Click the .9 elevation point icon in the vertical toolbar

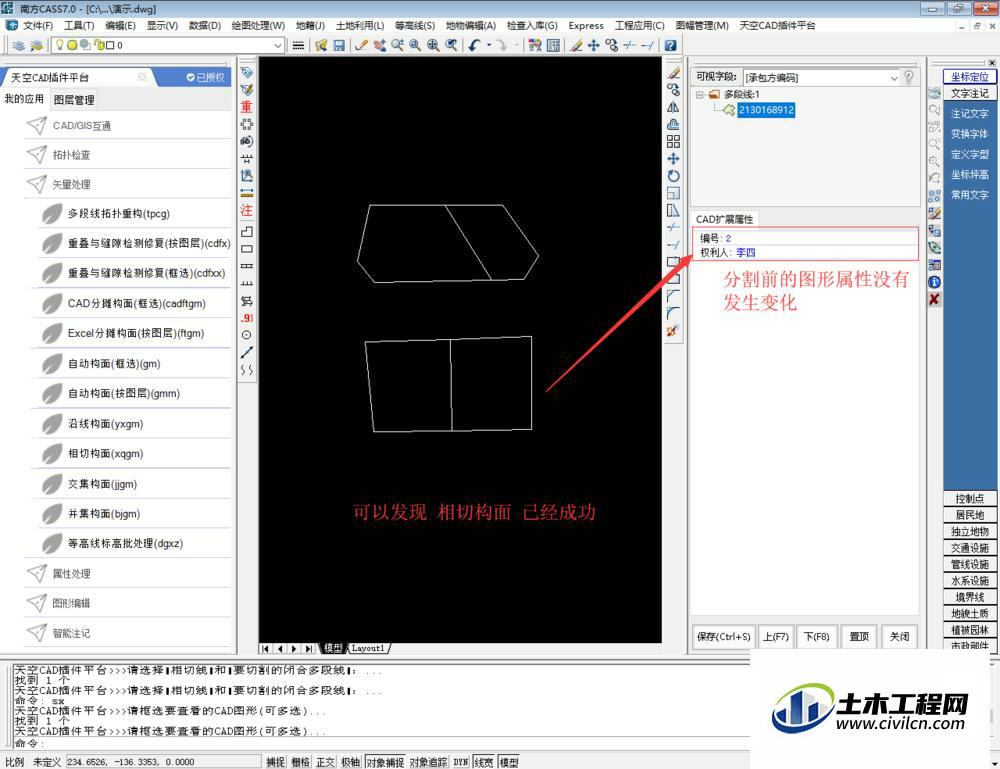coord(246,318)
